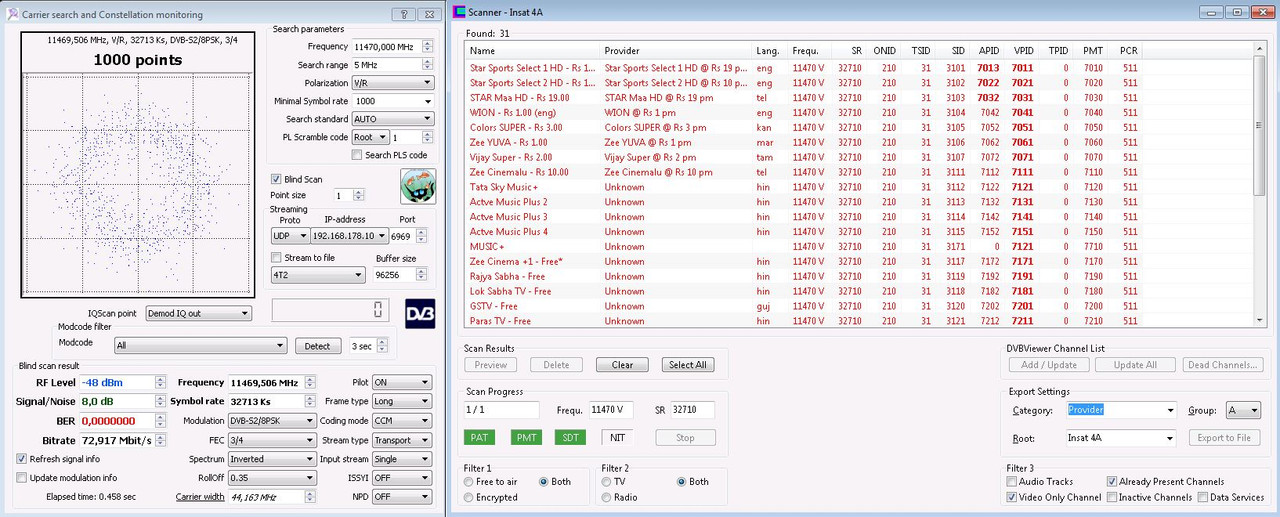This screenshot has width=1280, height=517.
Task: Click the Lang. column header
Action: tap(769, 51)
